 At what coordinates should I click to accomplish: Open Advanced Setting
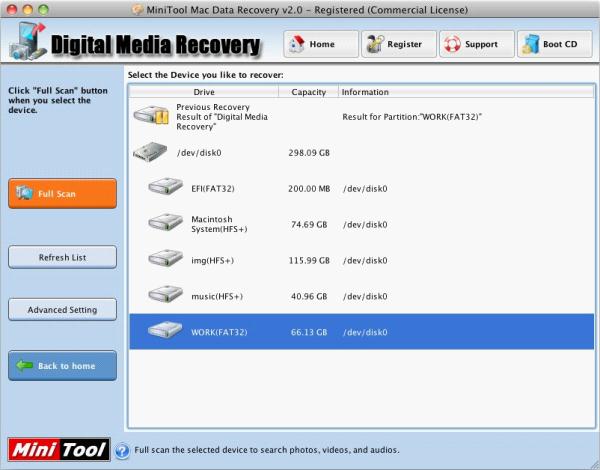click(62, 310)
